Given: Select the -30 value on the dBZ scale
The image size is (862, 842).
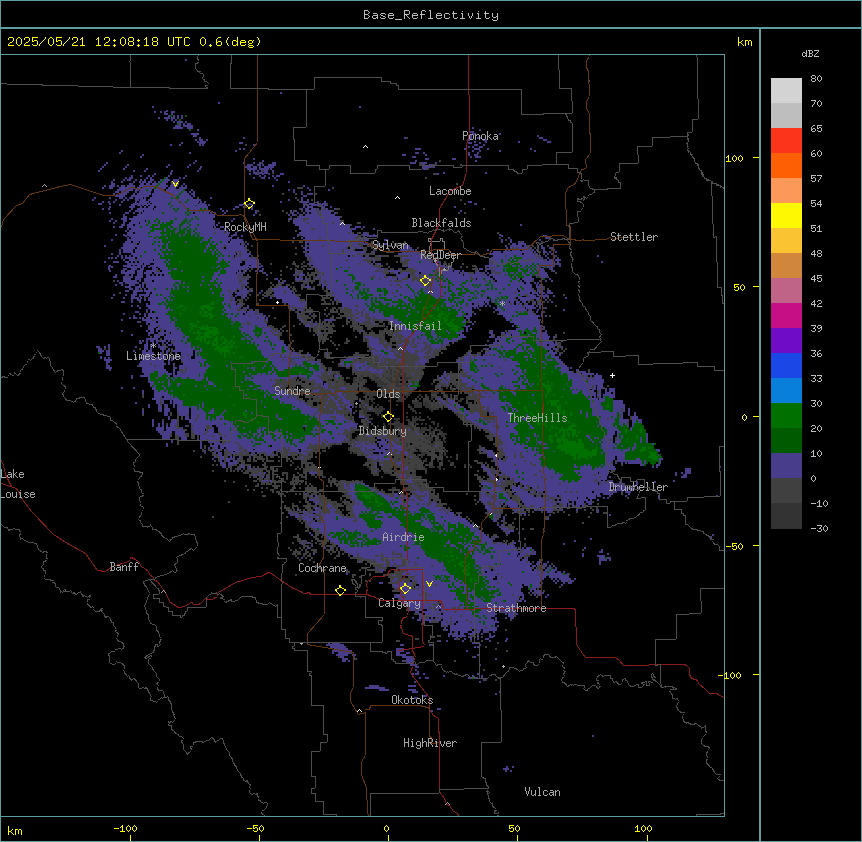Looking at the screenshot, I should [819, 529].
